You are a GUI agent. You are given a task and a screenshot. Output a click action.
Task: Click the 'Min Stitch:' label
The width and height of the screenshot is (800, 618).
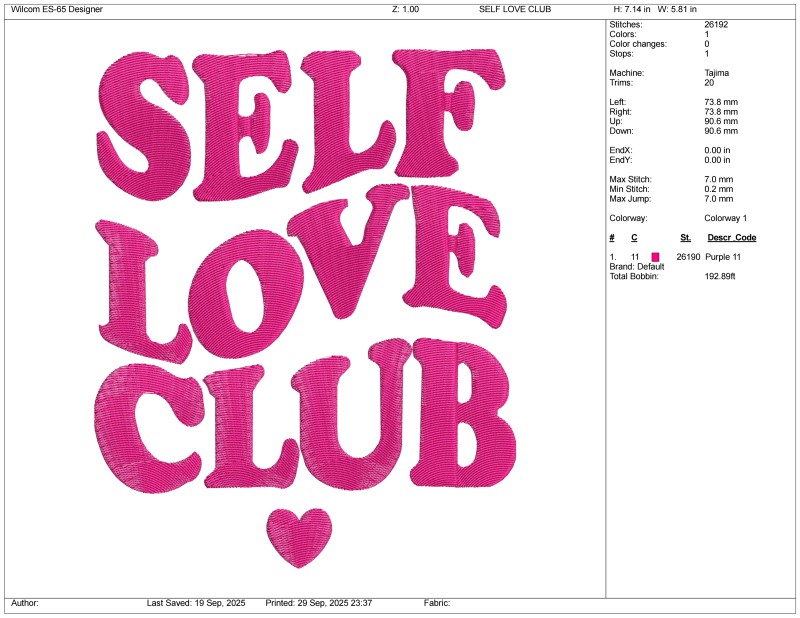coord(629,189)
